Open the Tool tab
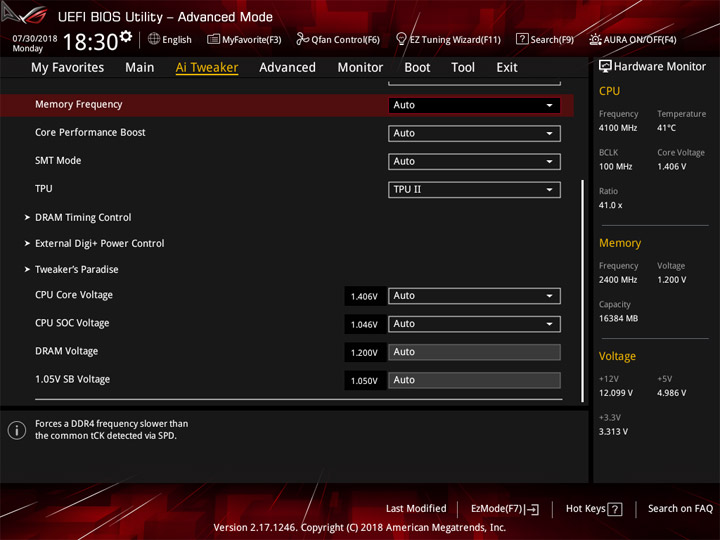Viewport: 720px width, 540px height. [463, 68]
